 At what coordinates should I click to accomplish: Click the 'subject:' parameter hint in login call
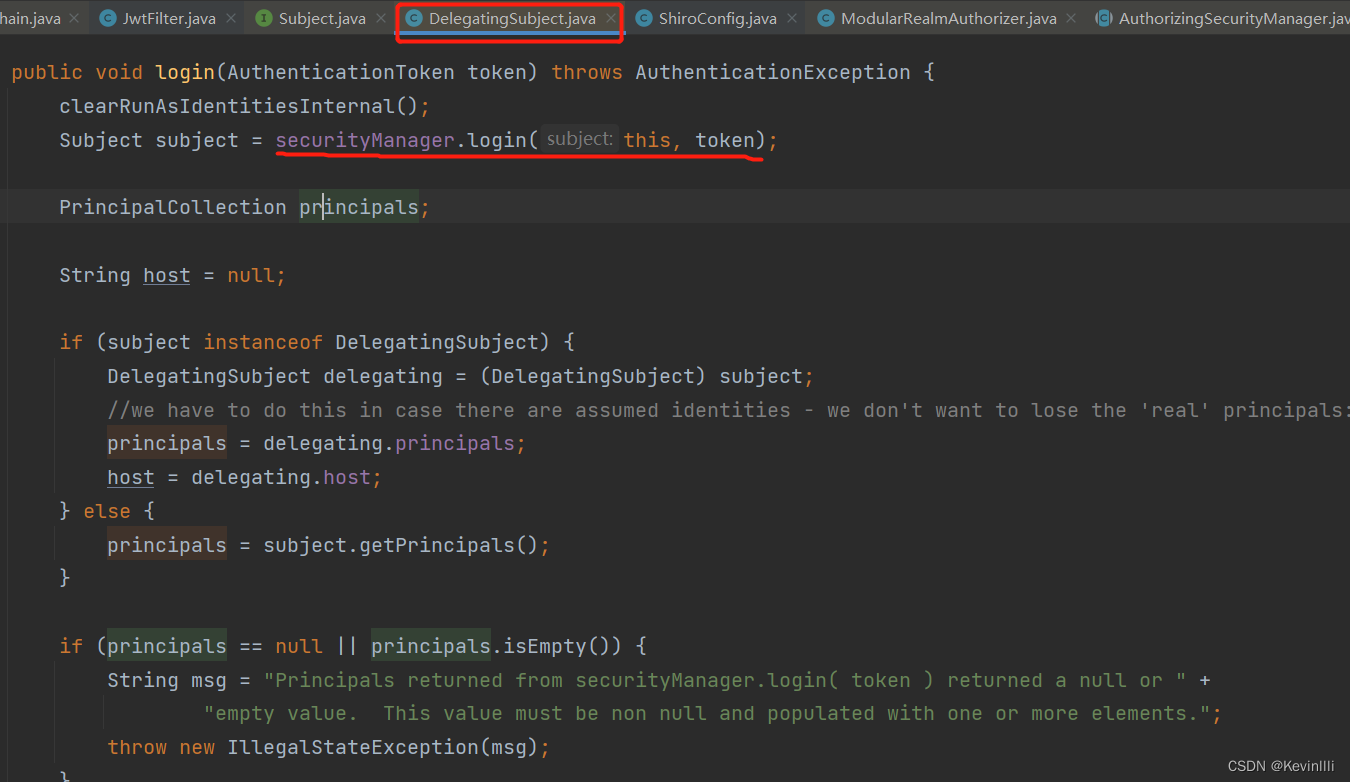point(580,140)
